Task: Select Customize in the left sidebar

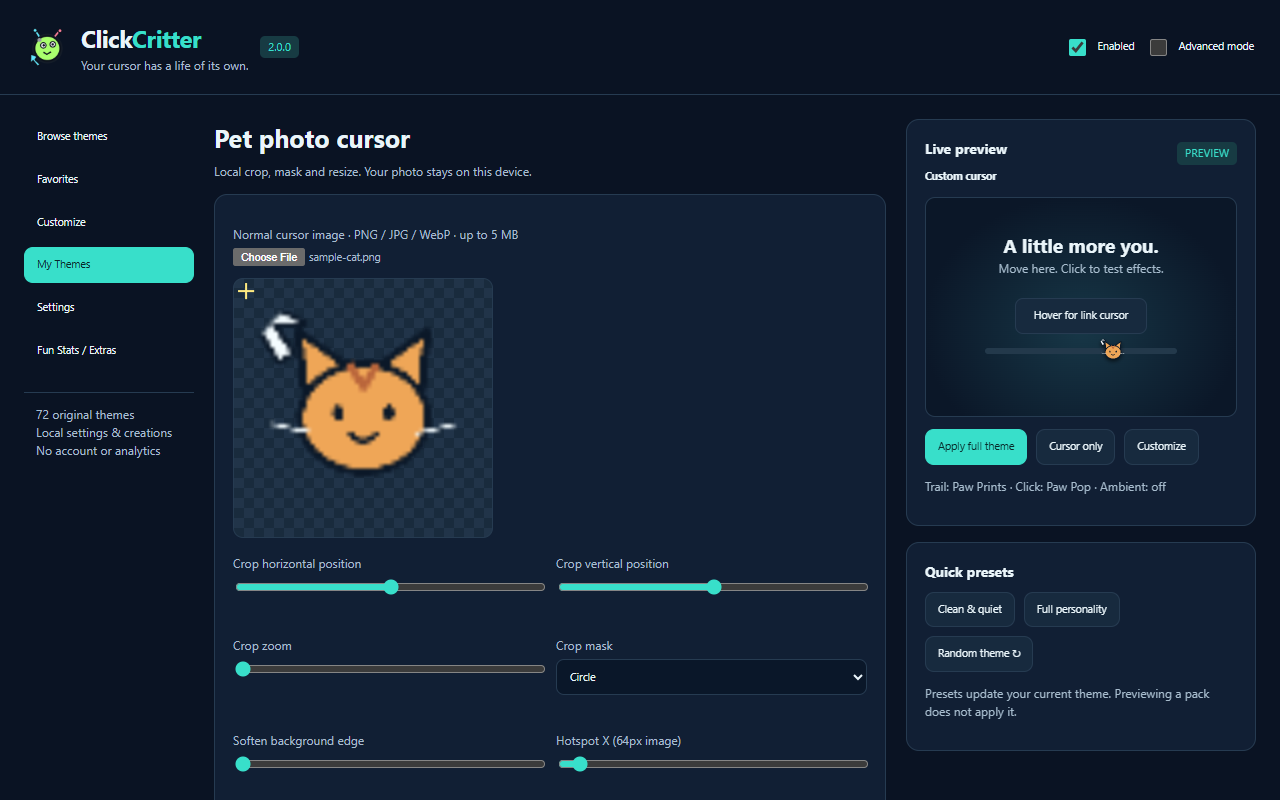Action: click(x=109, y=222)
